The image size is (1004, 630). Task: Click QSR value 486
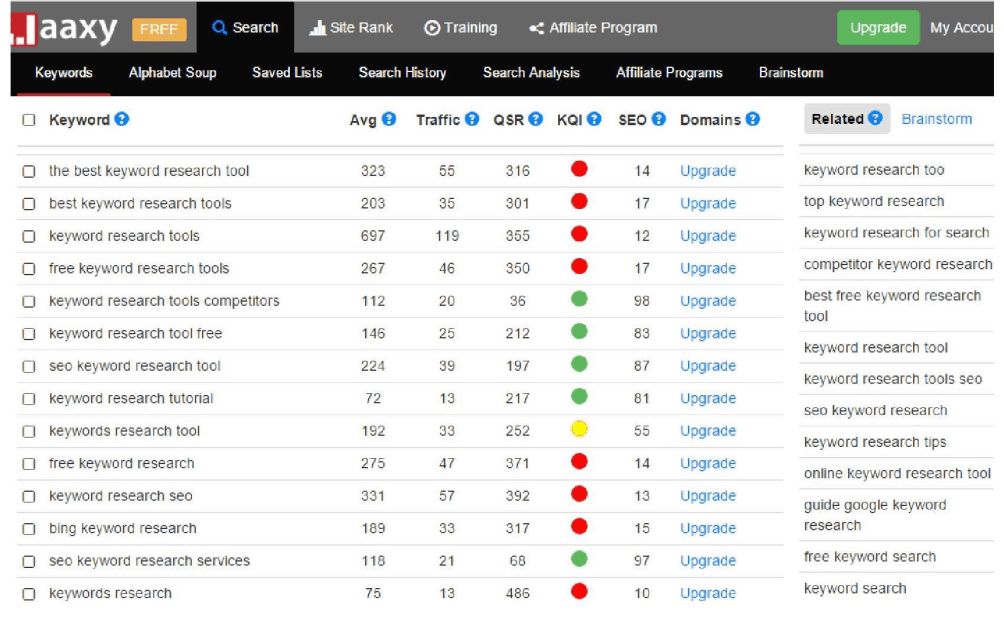click(517, 594)
